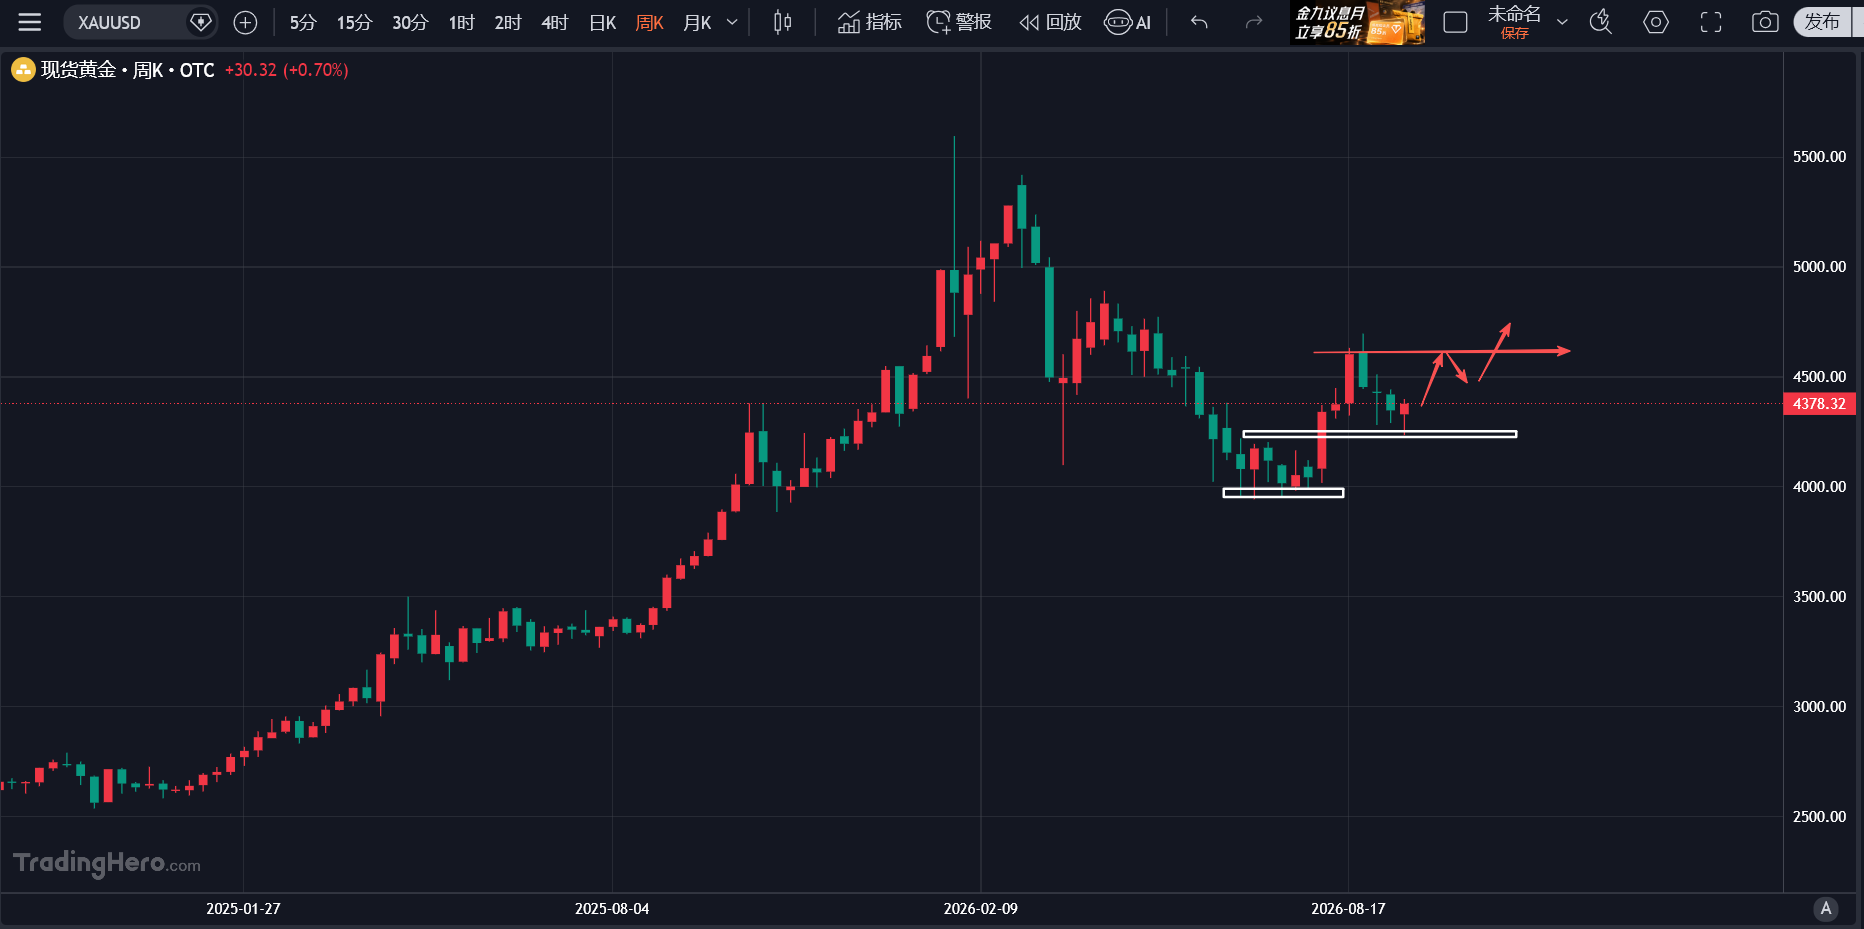The image size is (1864, 929).
Task: Click the +30.32 (+0.70%) price change
Action: tap(286, 70)
